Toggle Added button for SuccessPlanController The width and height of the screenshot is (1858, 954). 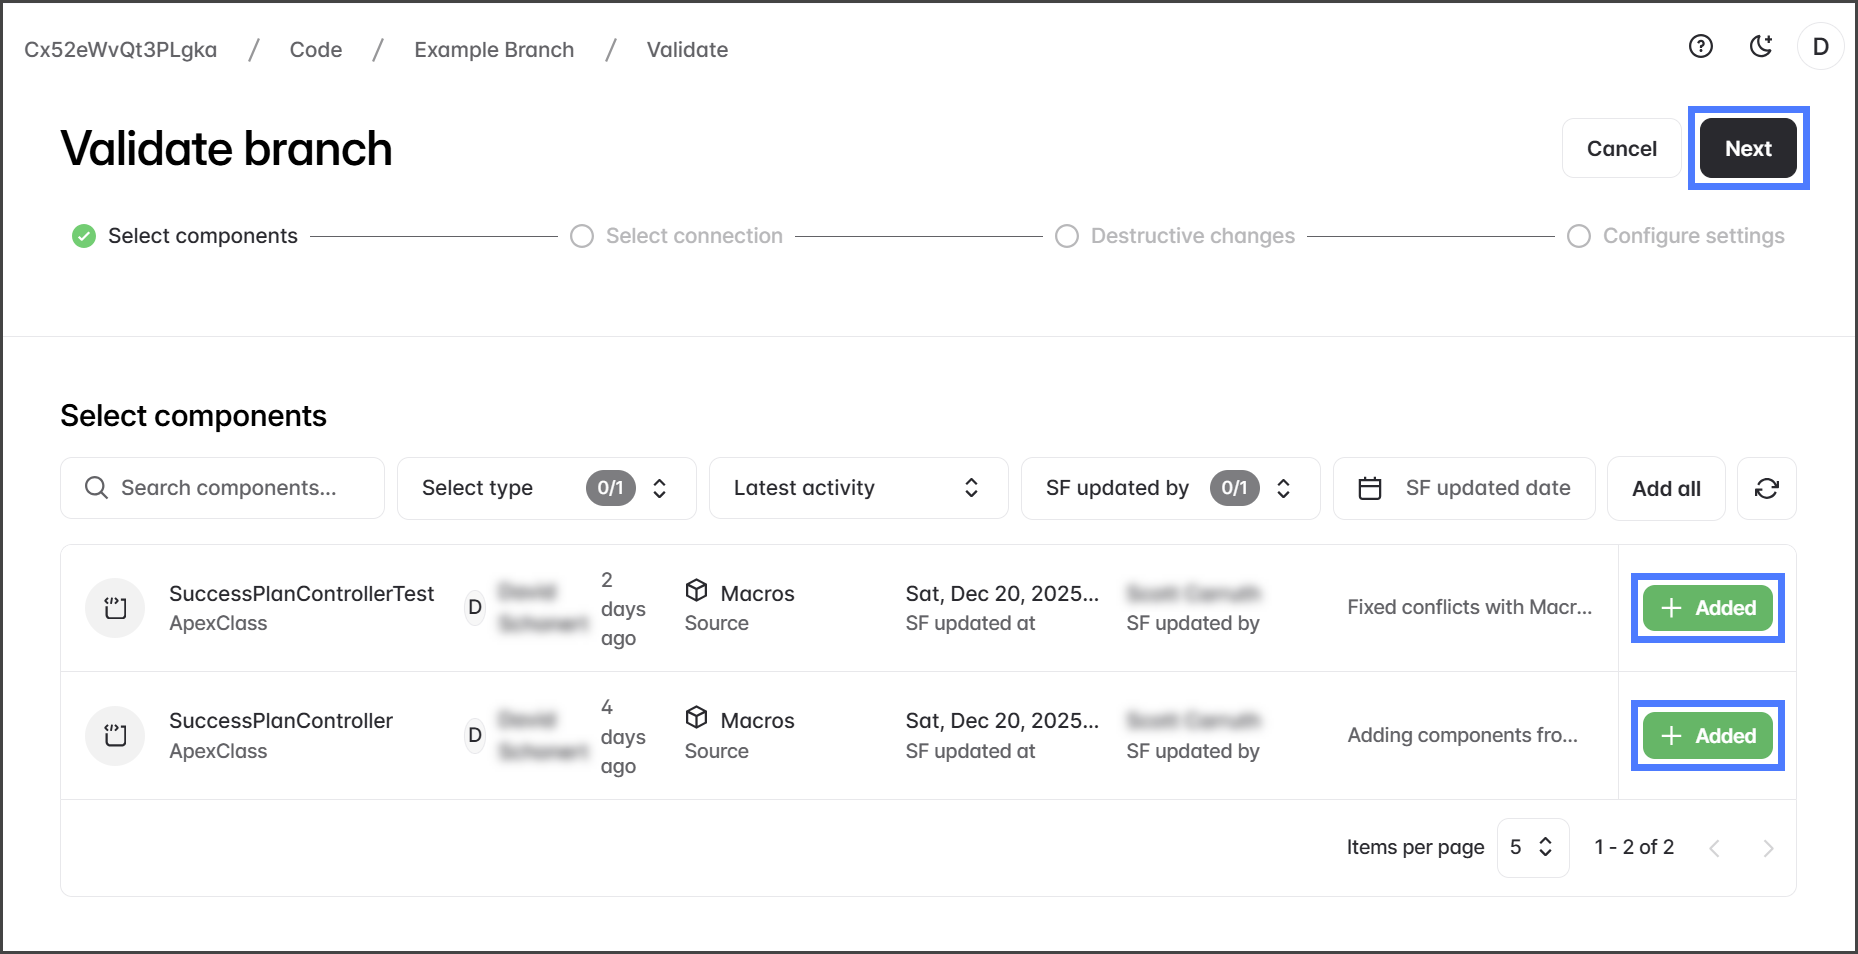point(1707,736)
